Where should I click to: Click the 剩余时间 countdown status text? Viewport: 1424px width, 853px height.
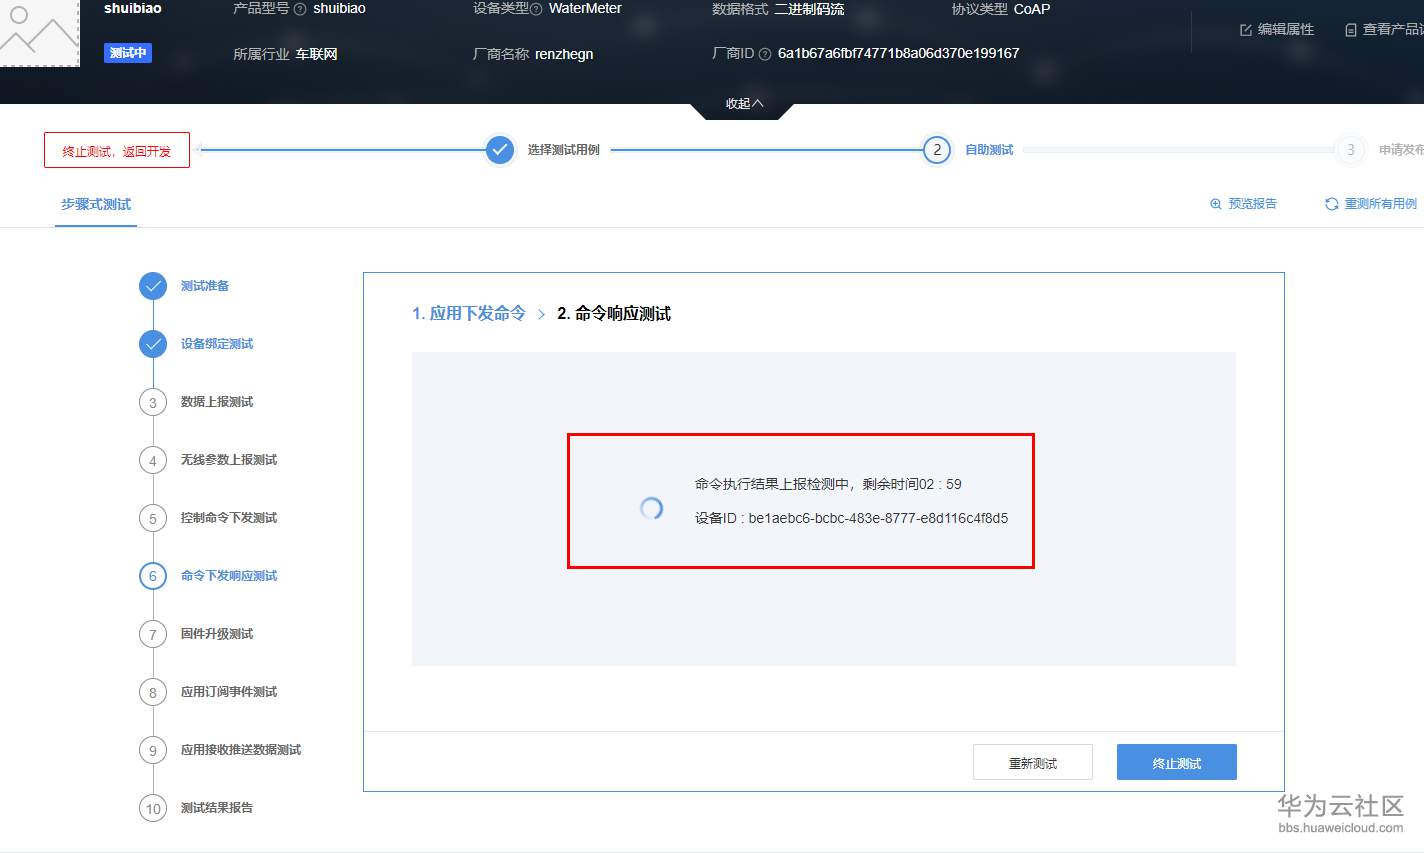tap(828, 484)
